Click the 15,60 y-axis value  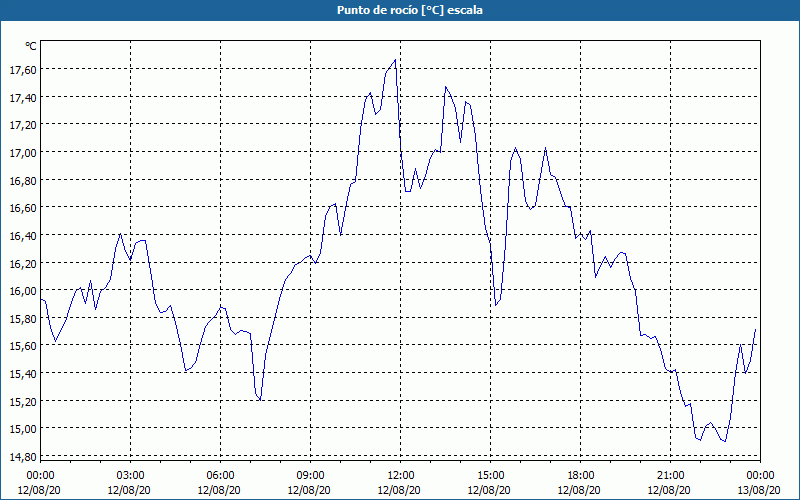tap(23, 346)
